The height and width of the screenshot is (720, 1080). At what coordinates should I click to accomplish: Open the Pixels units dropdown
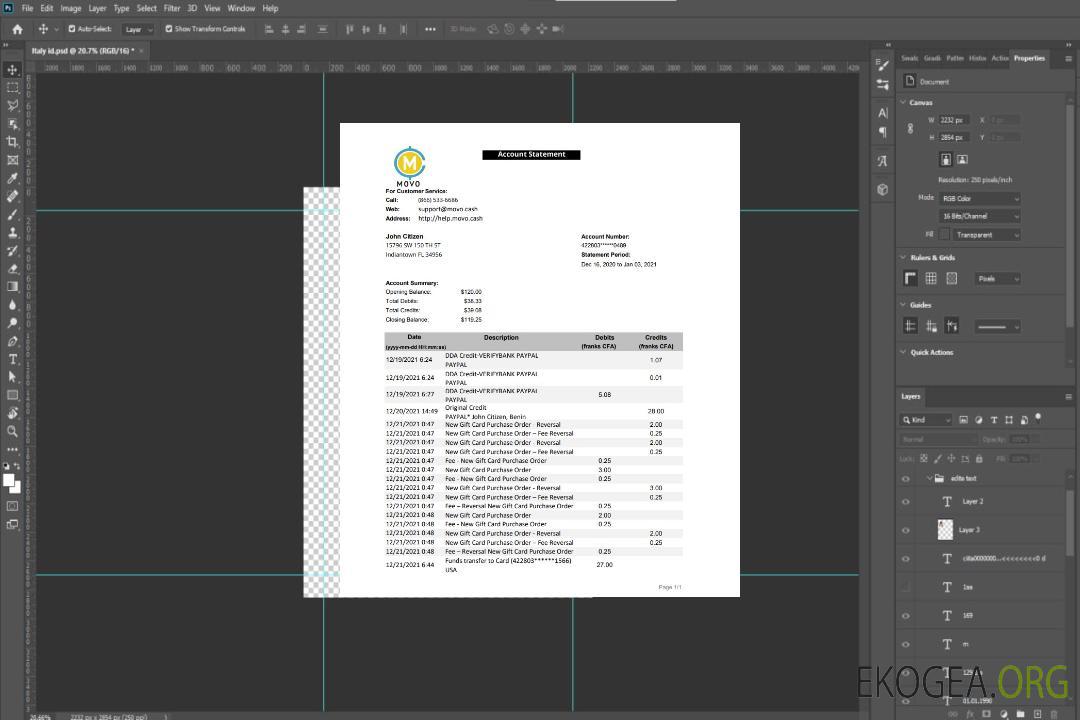coord(998,279)
